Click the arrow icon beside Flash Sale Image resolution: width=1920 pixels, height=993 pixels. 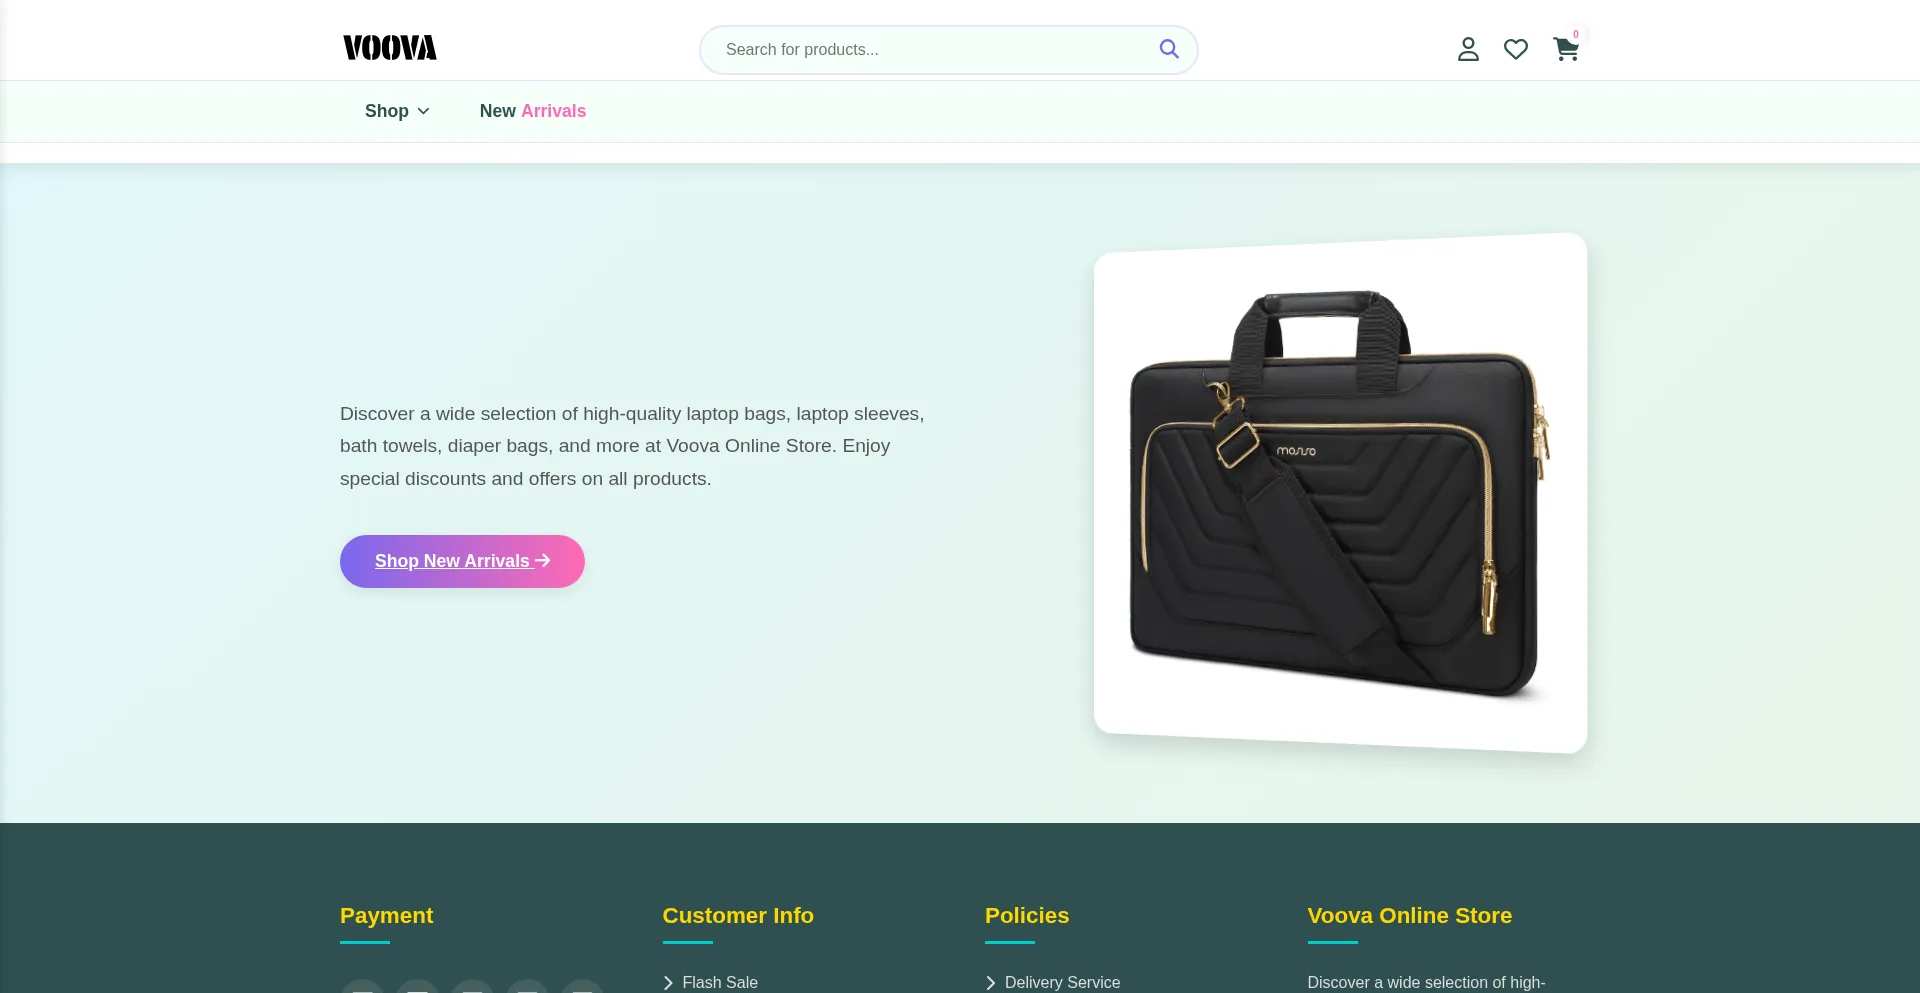coord(668,983)
